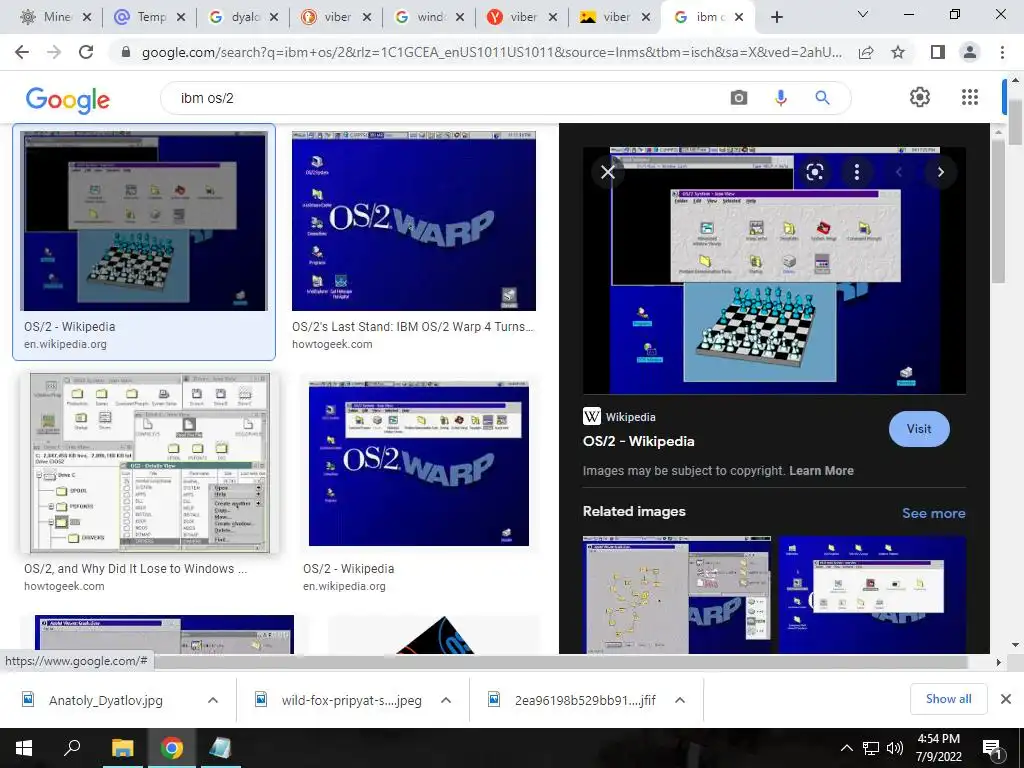Open the related blue desktop image
1024x768 pixels.
coord(872,594)
